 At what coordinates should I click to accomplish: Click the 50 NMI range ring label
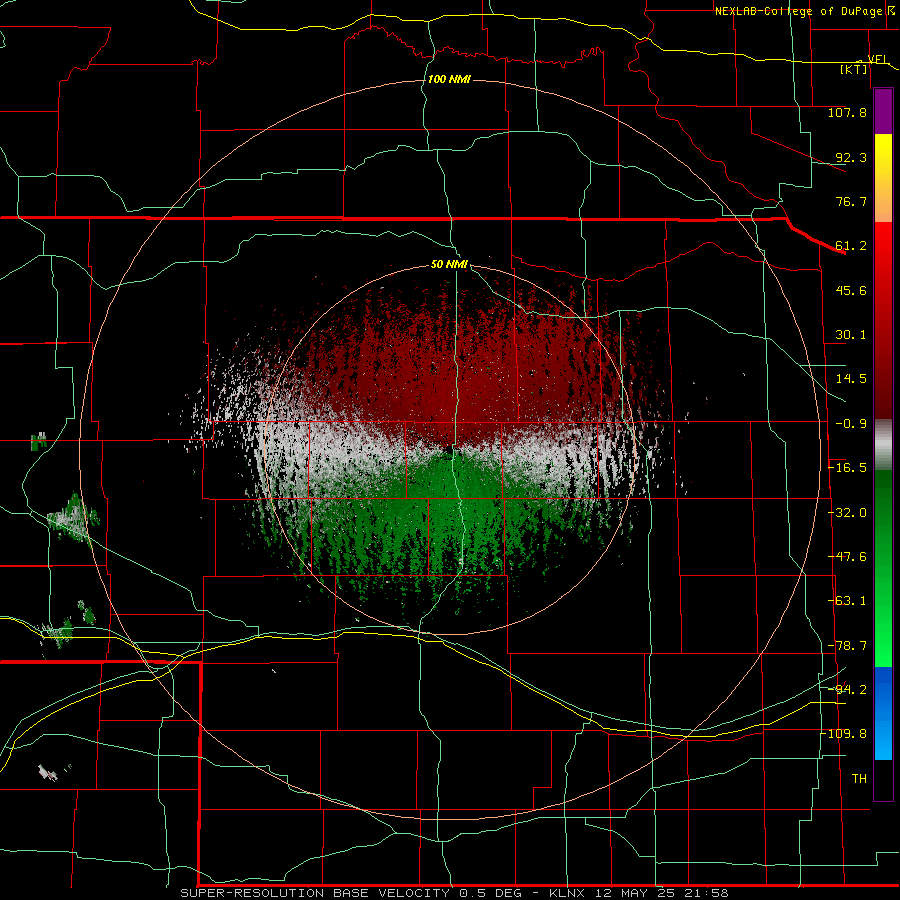pos(449,264)
